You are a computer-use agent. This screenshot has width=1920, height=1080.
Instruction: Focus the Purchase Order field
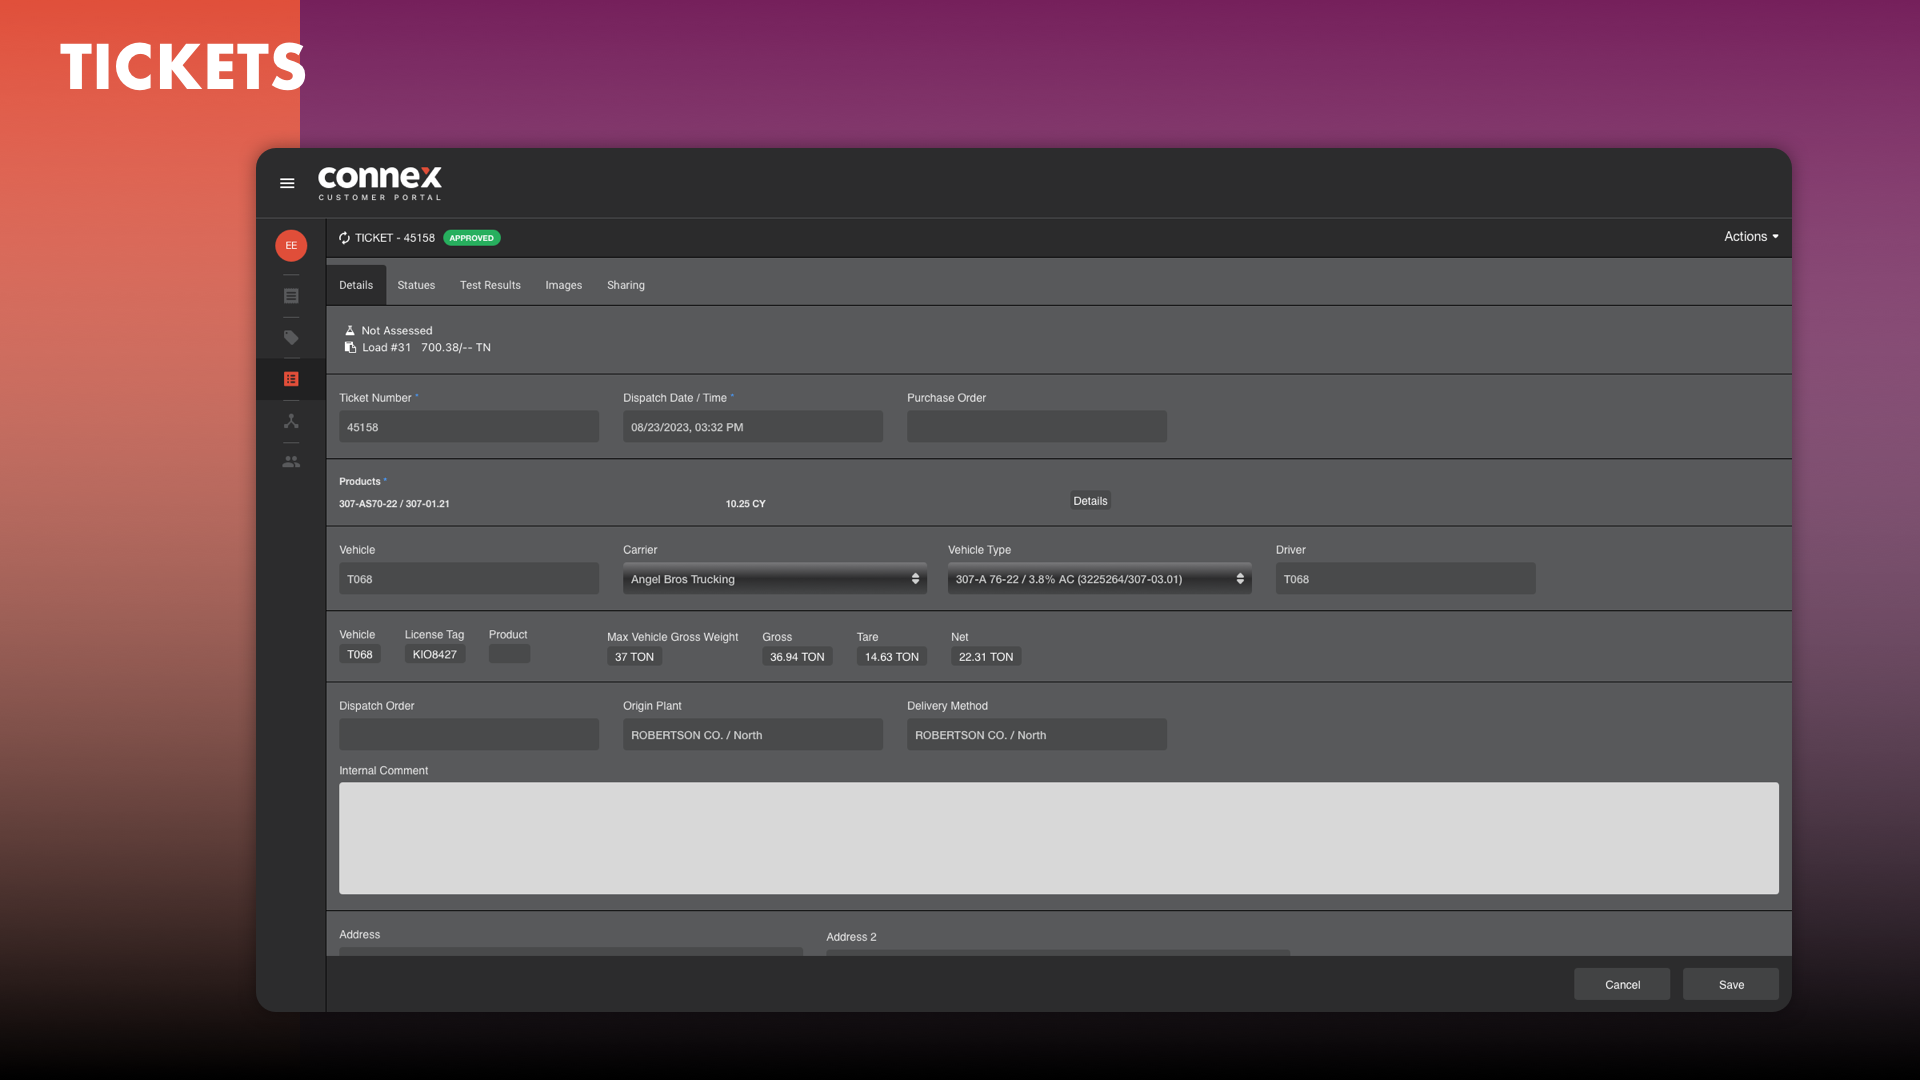(1037, 427)
